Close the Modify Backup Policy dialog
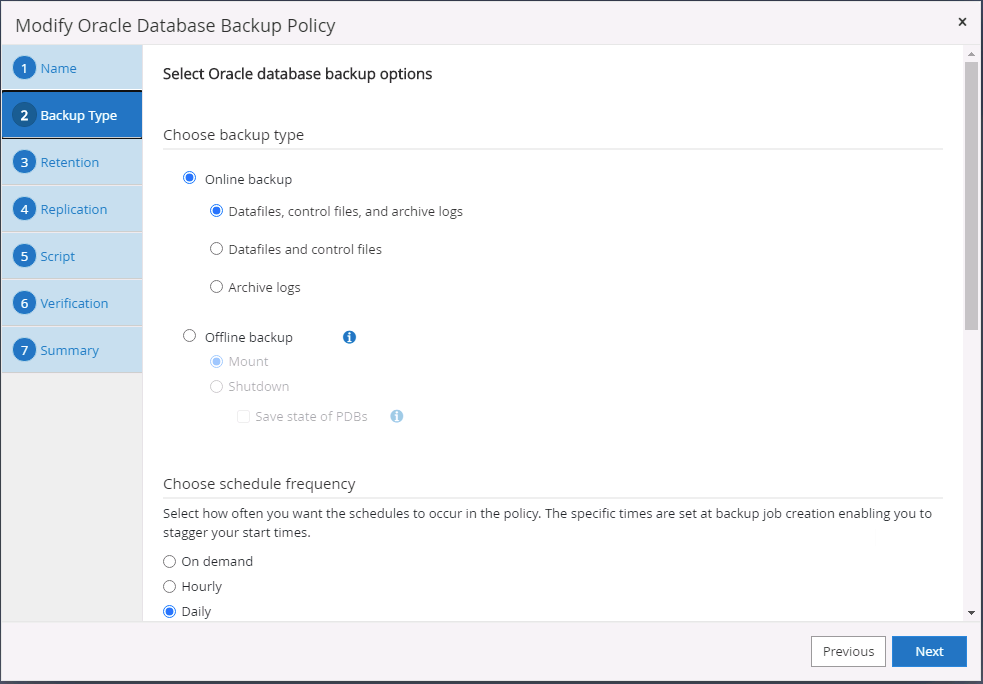This screenshot has width=983, height=684. pos(962,21)
